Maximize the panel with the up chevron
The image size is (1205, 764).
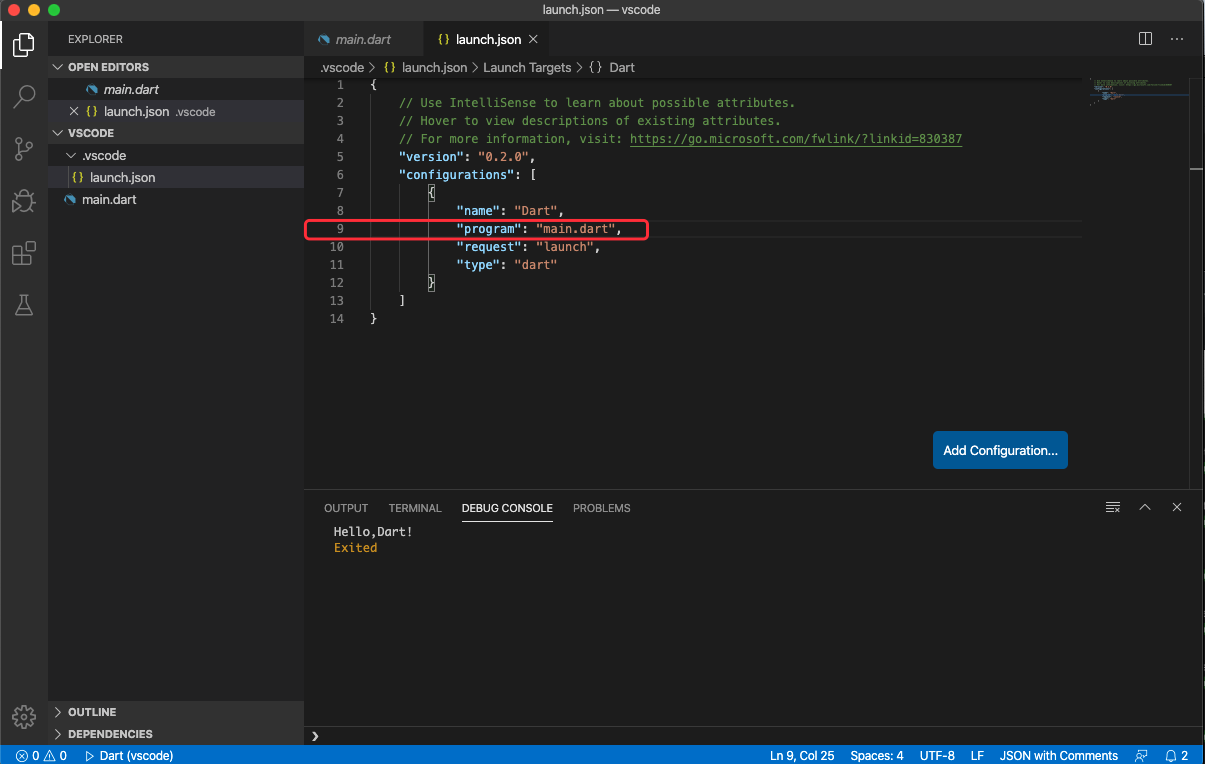1145,507
